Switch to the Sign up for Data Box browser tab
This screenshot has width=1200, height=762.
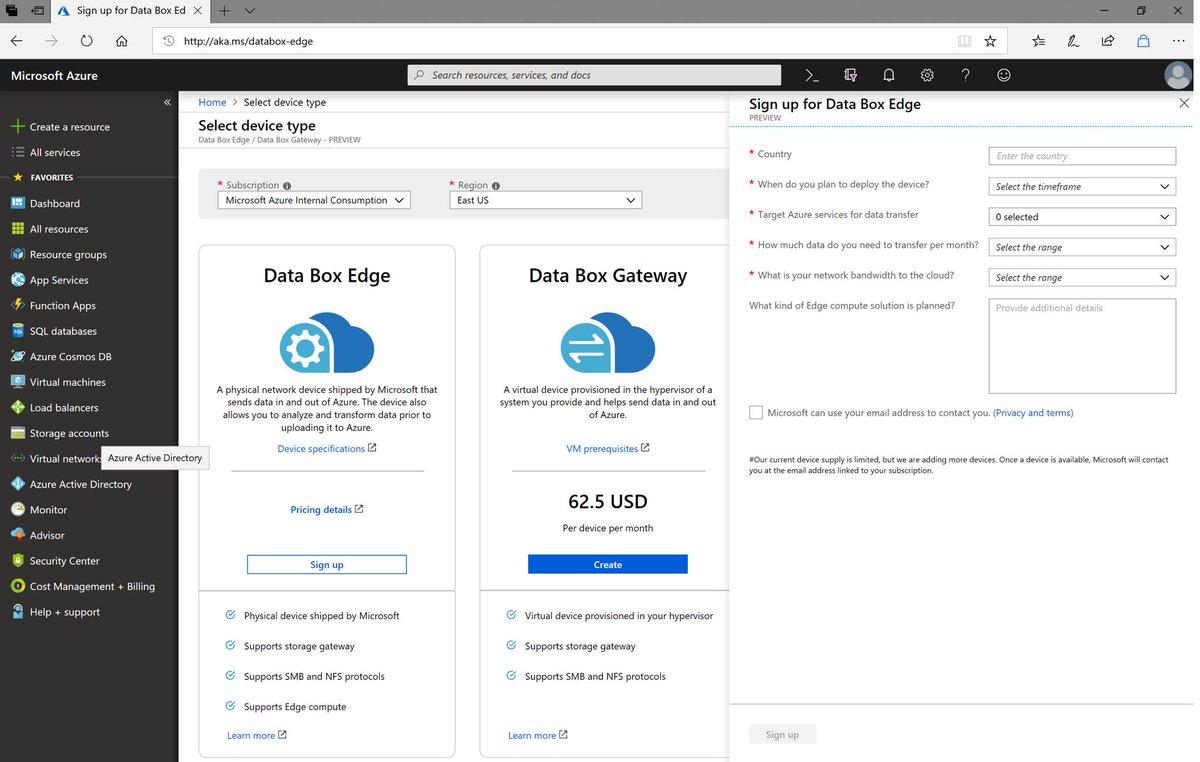[x=128, y=11]
